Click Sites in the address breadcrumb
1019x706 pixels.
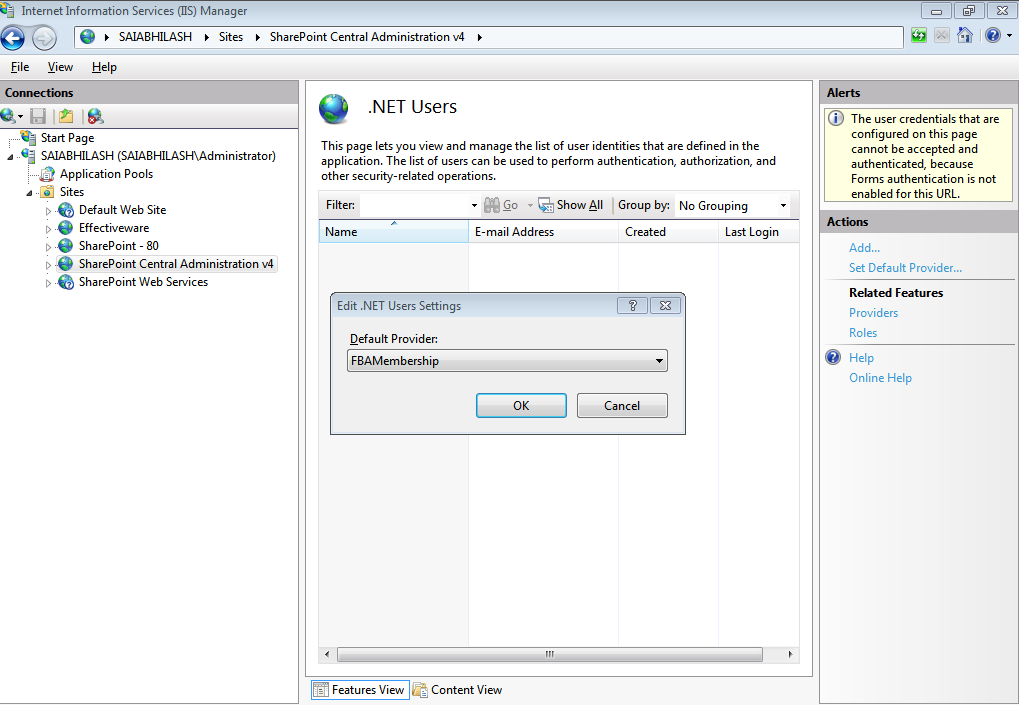pos(231,37)
